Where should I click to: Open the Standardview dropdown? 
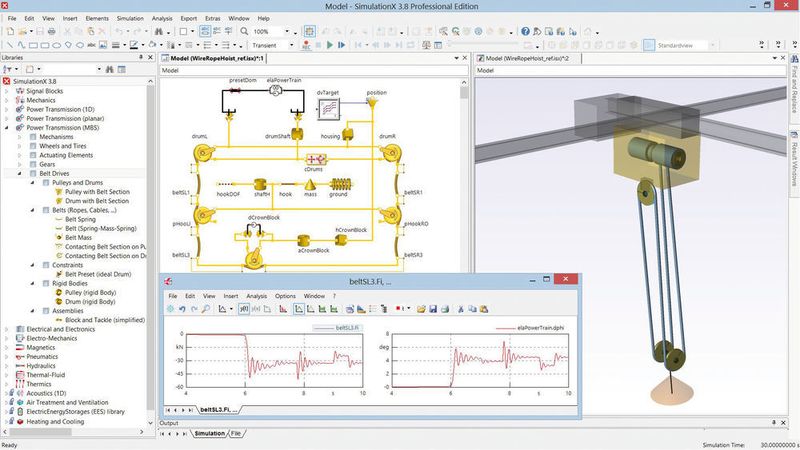(712, 45)
